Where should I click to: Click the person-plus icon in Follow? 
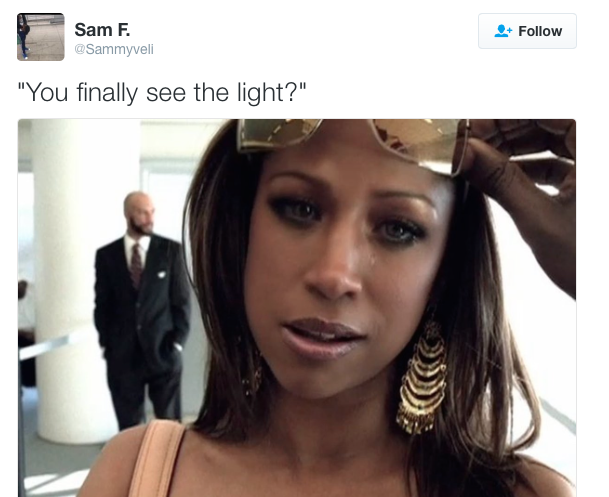pyautogui.click(x=503, y=31)
